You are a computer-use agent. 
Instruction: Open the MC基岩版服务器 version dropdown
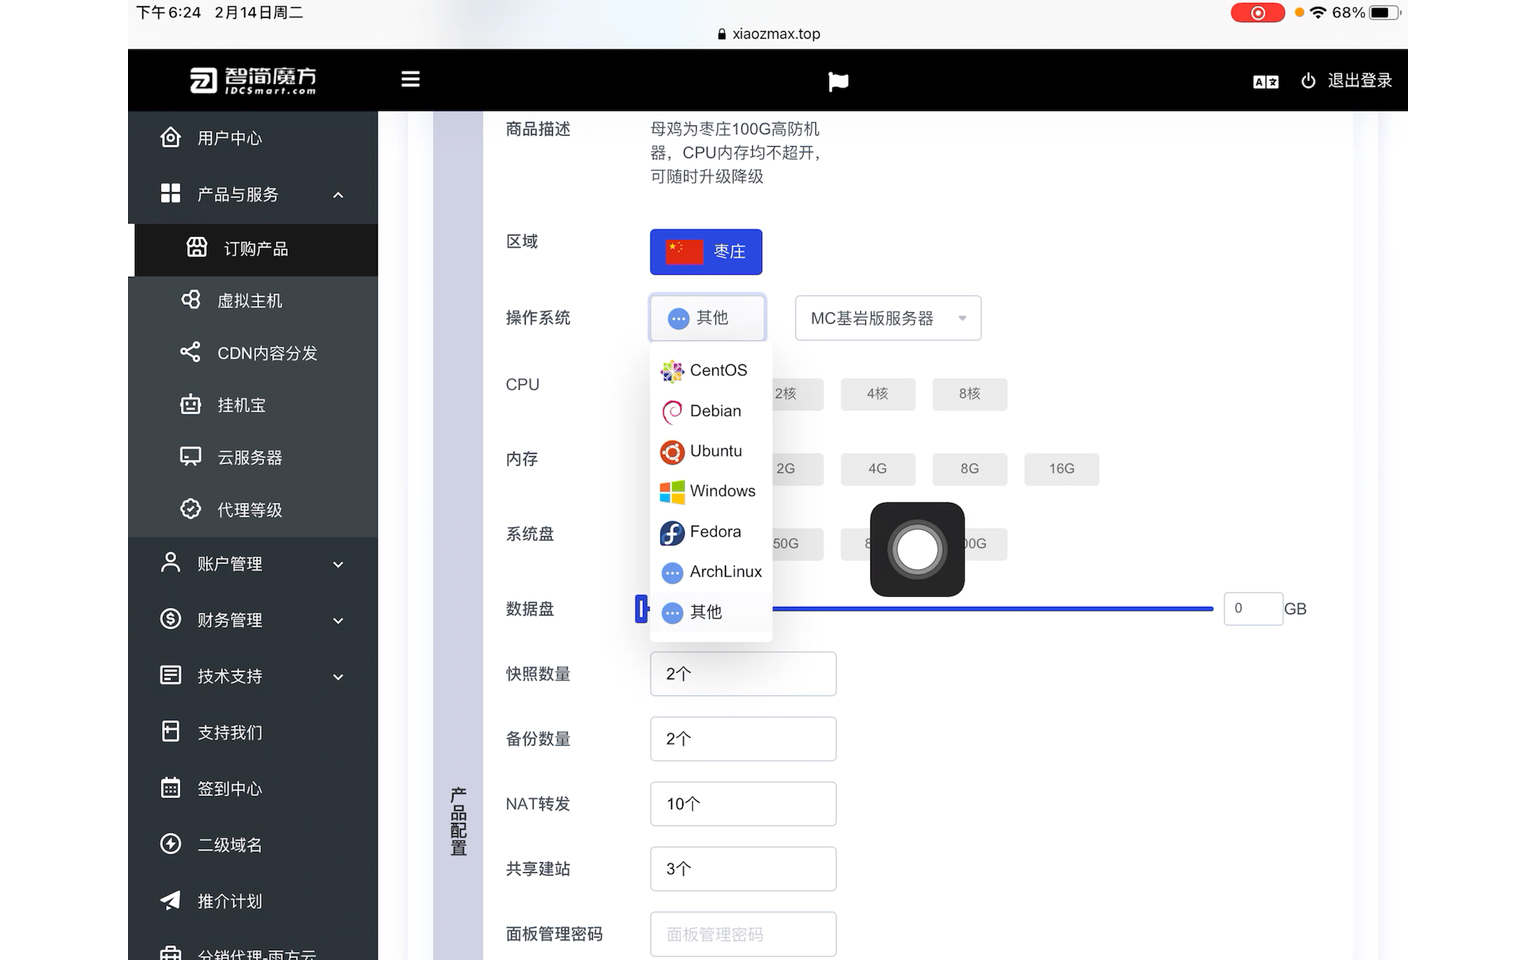point(888,318)
